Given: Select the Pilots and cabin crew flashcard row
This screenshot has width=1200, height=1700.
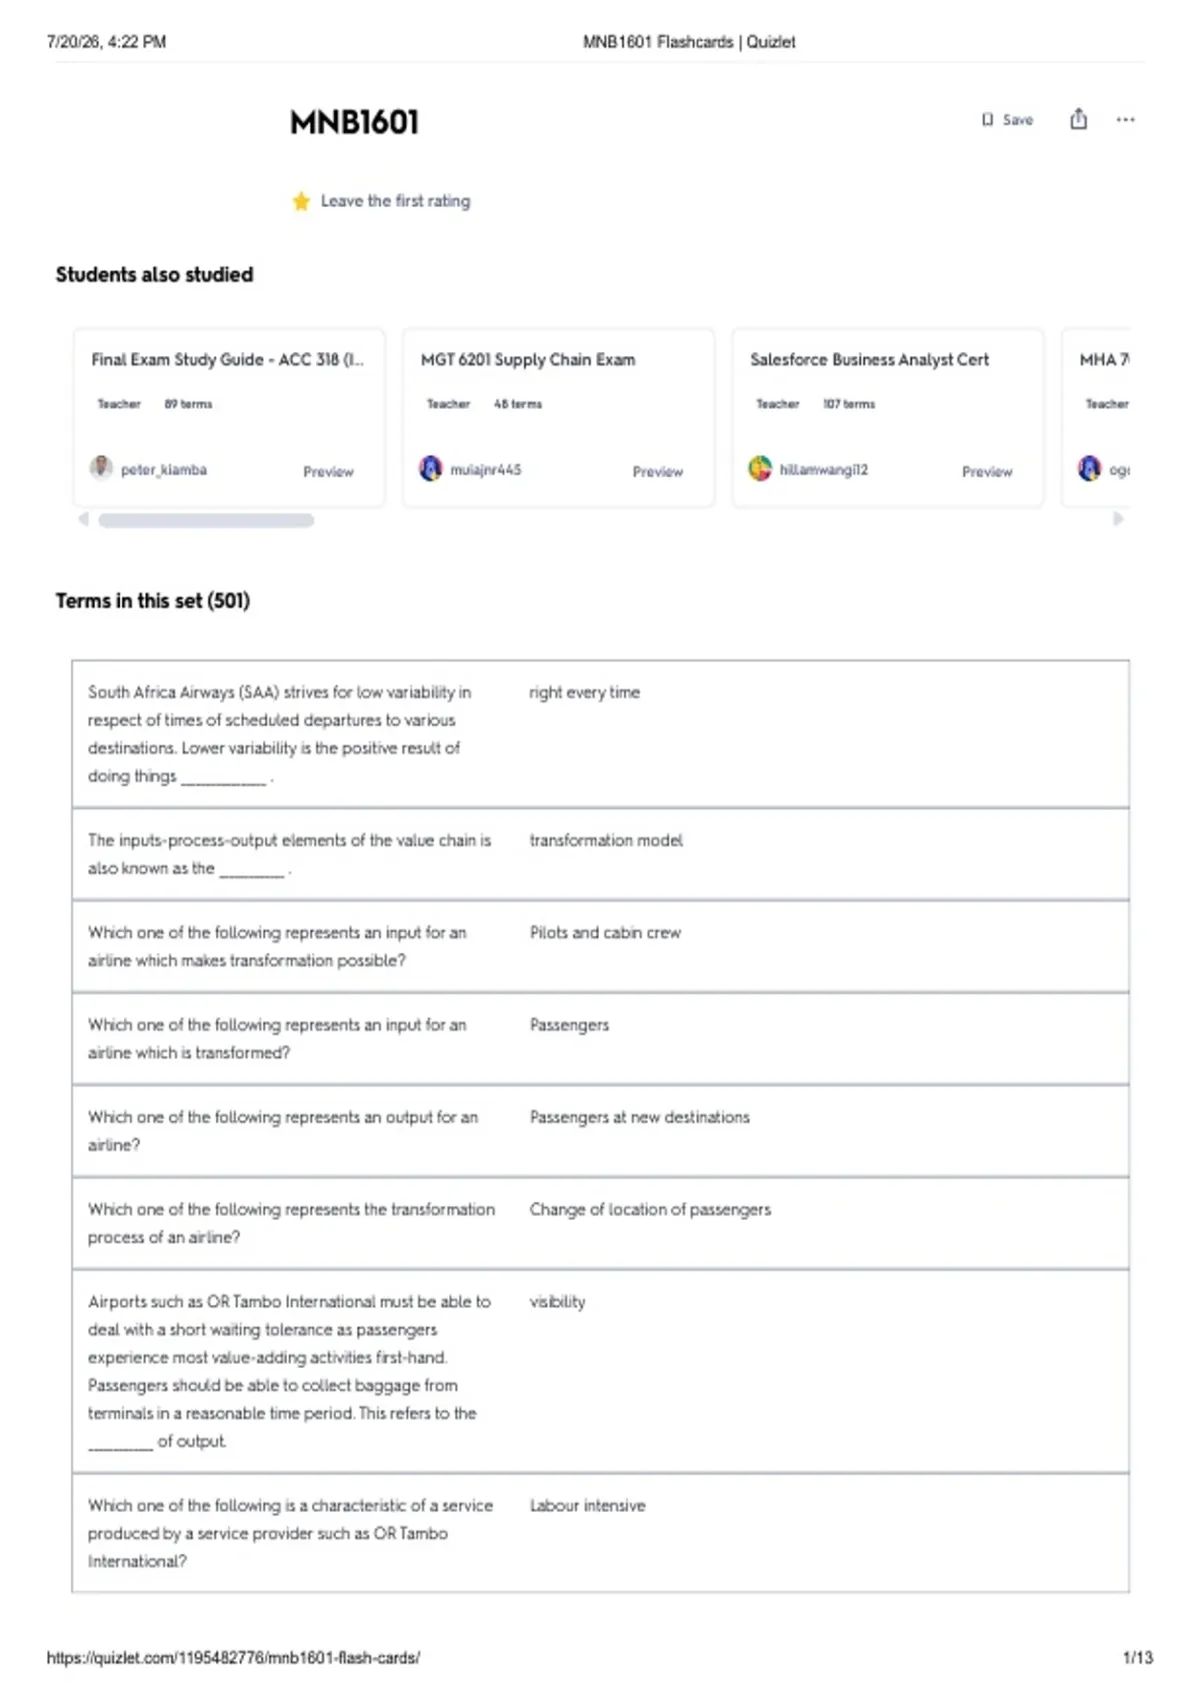Looking at the screenshot, I should (x=600, y=946).
